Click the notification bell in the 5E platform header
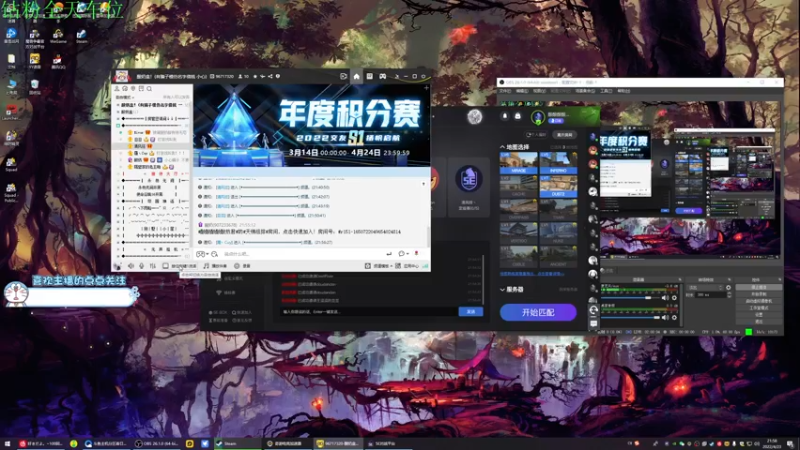Image resolution: width=800 pixels, height=450 pixels. tap(505, 116)
